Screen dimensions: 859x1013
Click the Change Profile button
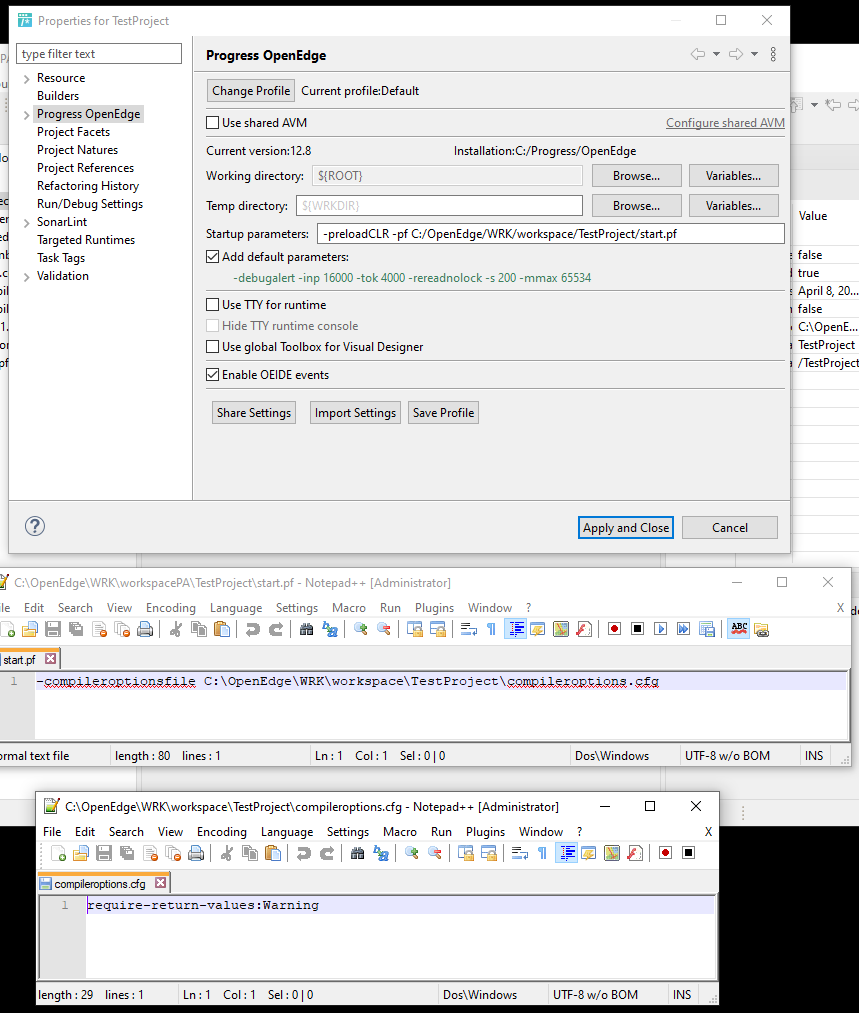point(251,91)
